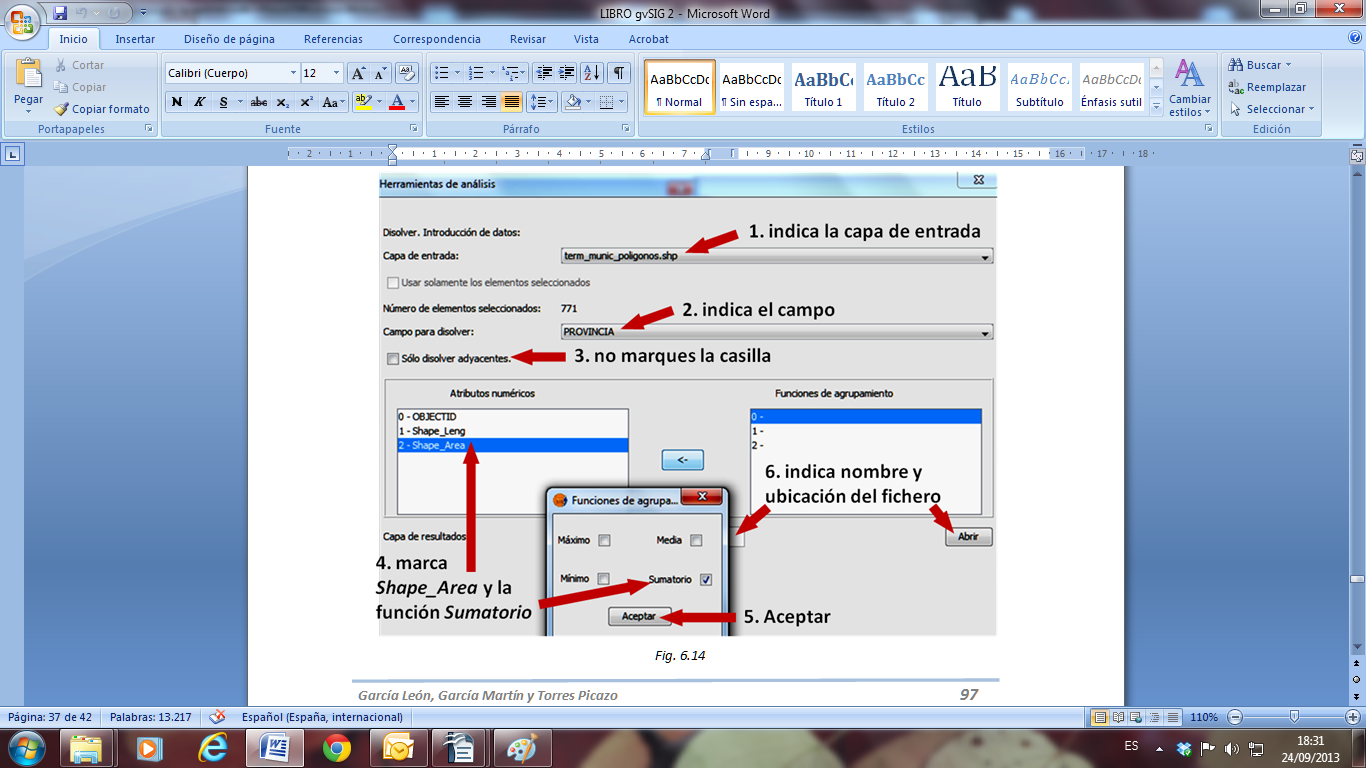
Task: Align text to the left
Action: [441, 102]
